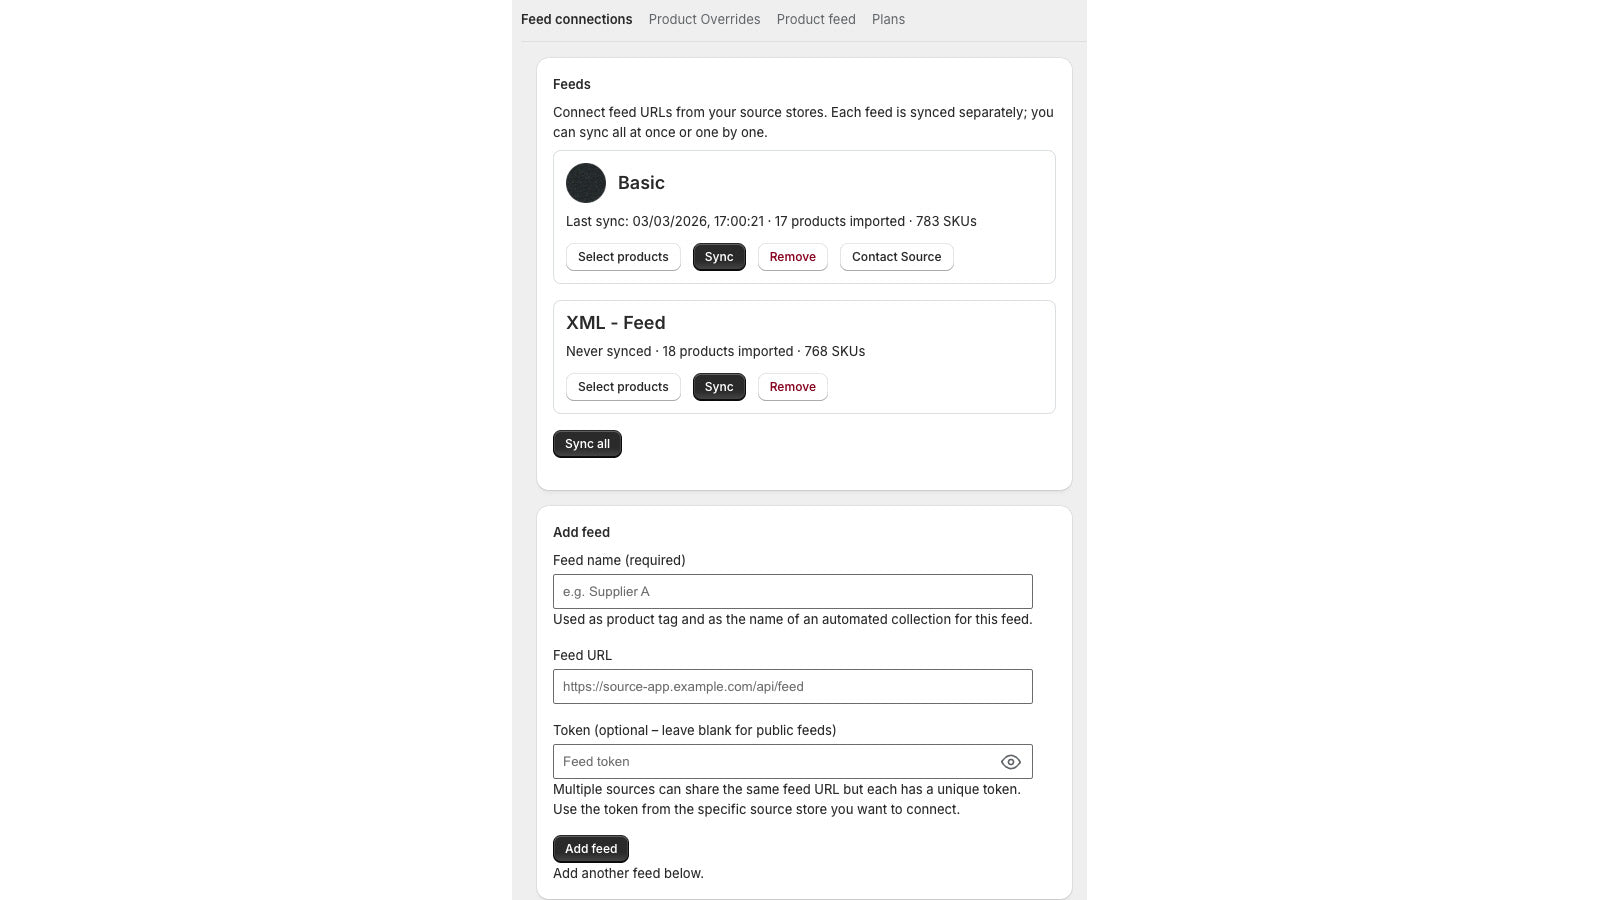Remove the XML - Feed
This screenshot has height=900, width=1600.
pyautogui.click(x=792, y=387)
